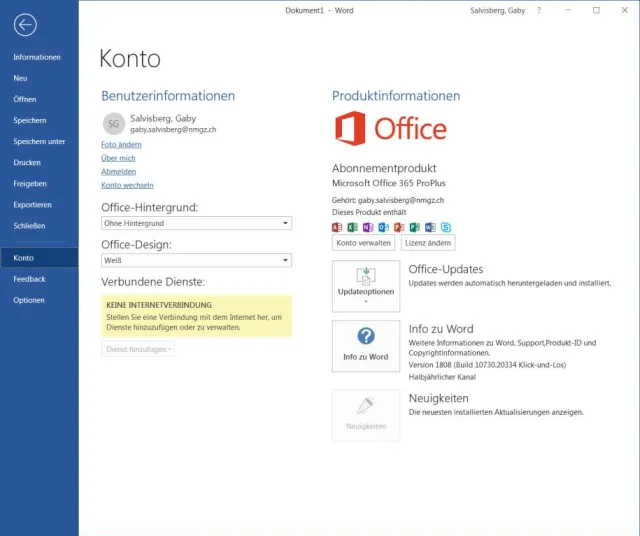
Task: Click the Access app icon
Action: click(x=337, y=227)
